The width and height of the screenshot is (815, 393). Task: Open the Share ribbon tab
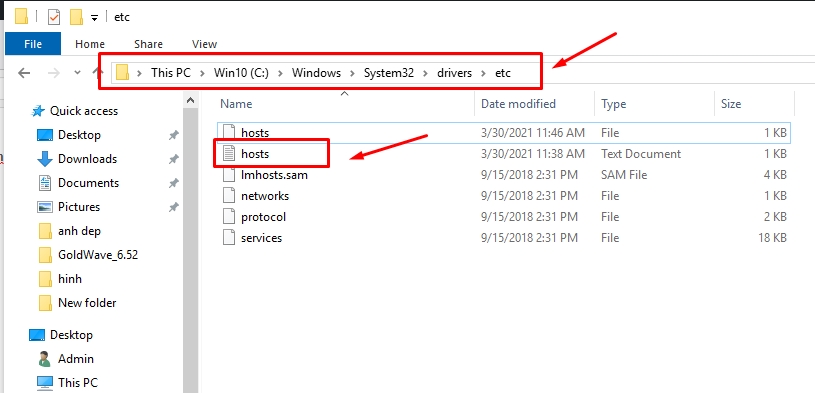coord(148,44)
